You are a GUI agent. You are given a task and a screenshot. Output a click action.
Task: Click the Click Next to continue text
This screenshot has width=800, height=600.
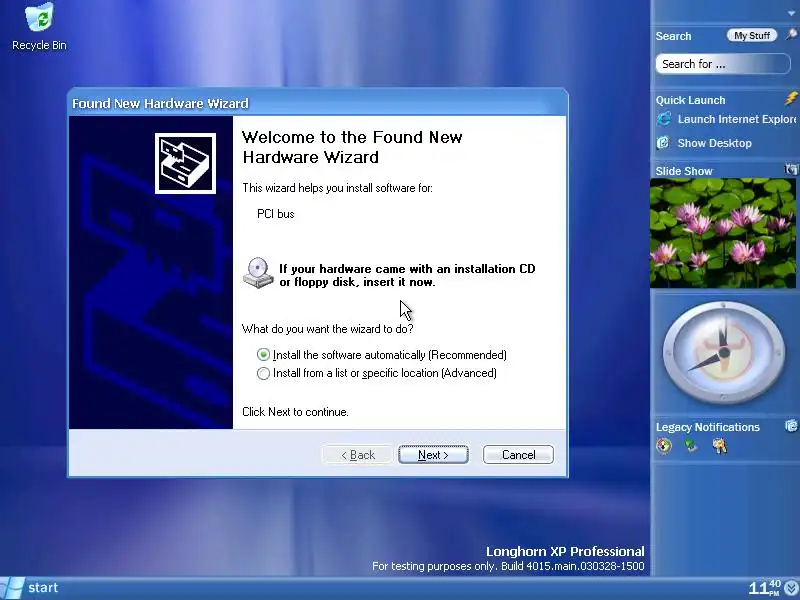coord(295,412)
